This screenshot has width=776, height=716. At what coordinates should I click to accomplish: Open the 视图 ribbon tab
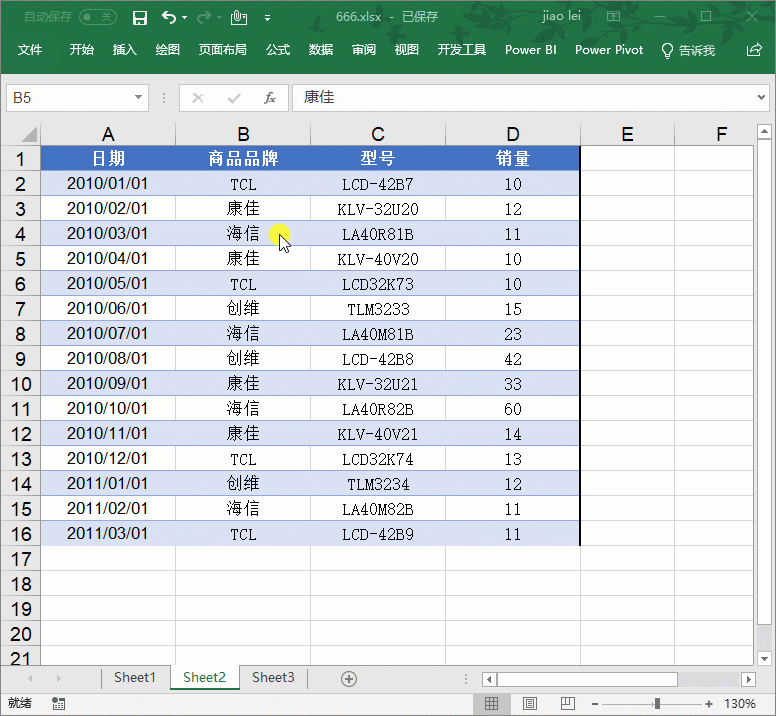point(407,50)
